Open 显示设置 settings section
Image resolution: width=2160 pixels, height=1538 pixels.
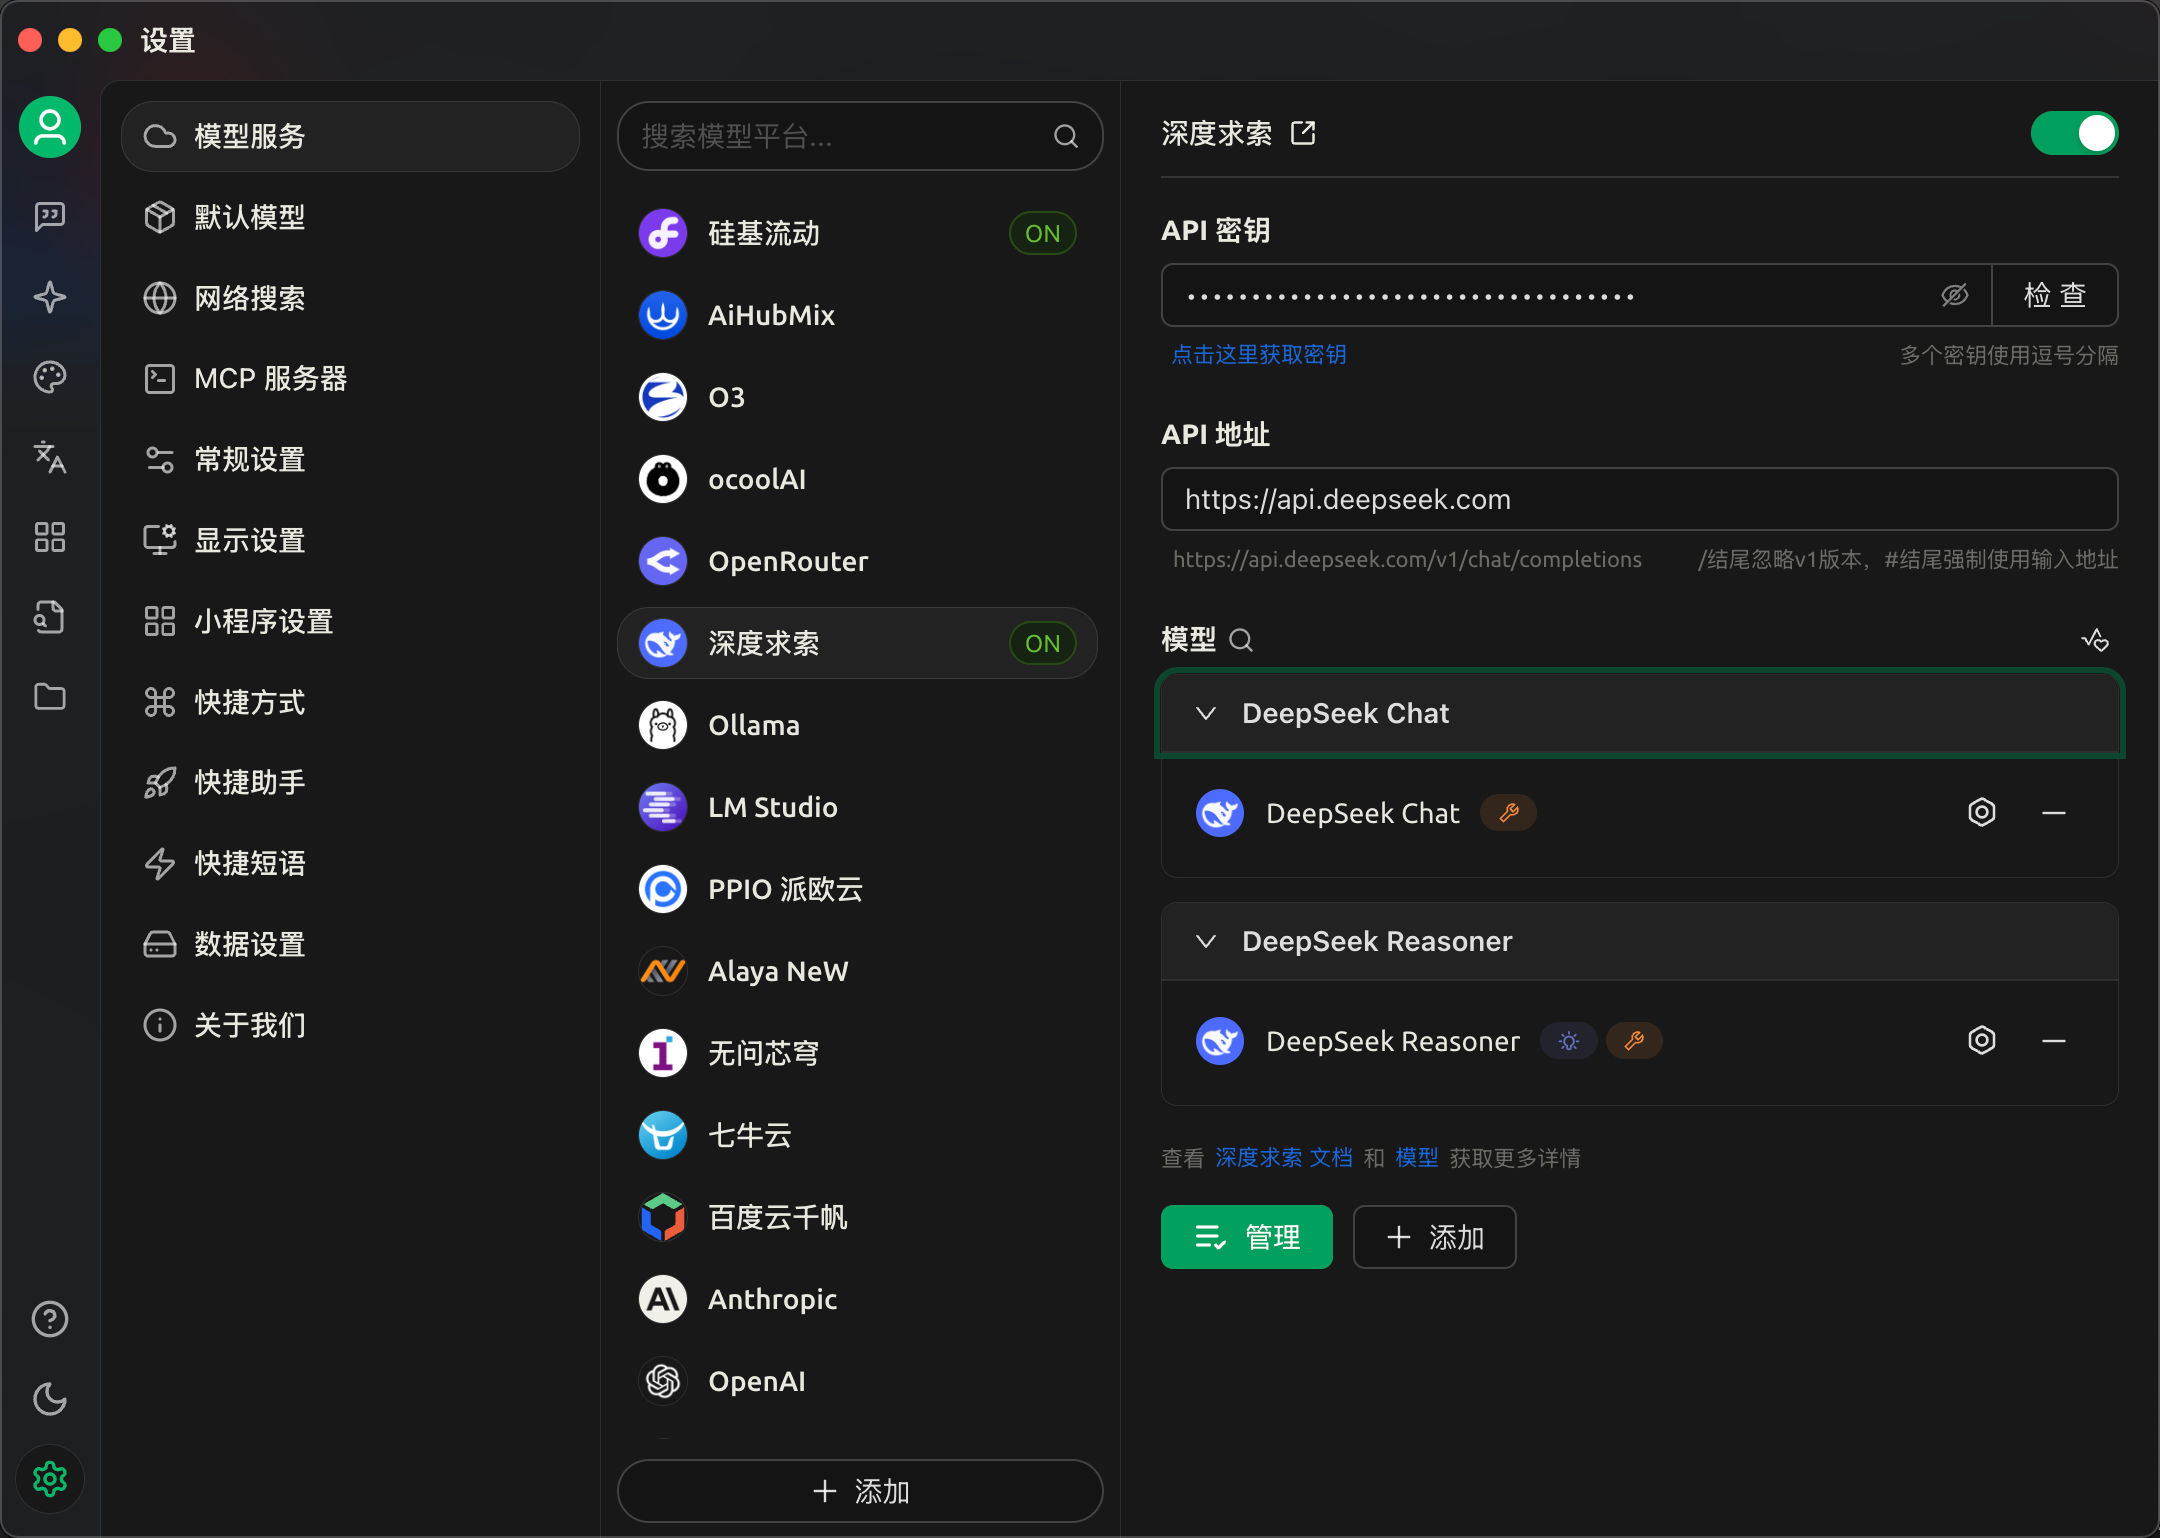[350, 541]
